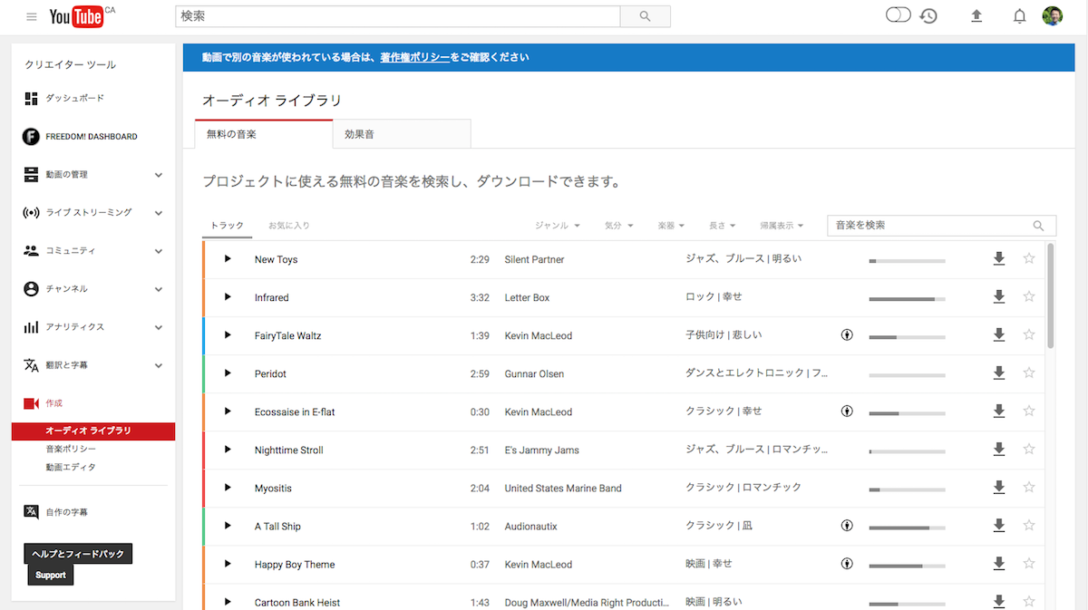This screenshot has height=610, width=1088.
Task: Switch to the 効果音 tab
Action: click(x=402, y=135)
